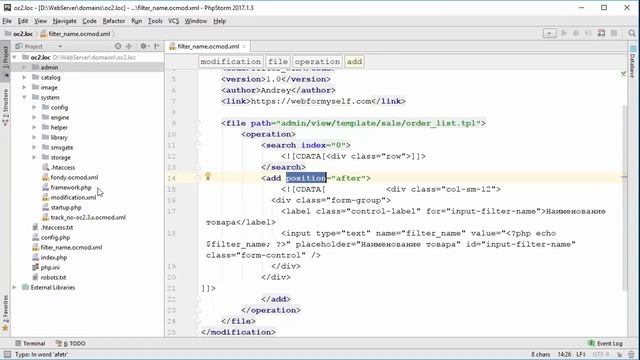
Task: Select modification.xml in the project tree
Action: (x=73, y=197)
